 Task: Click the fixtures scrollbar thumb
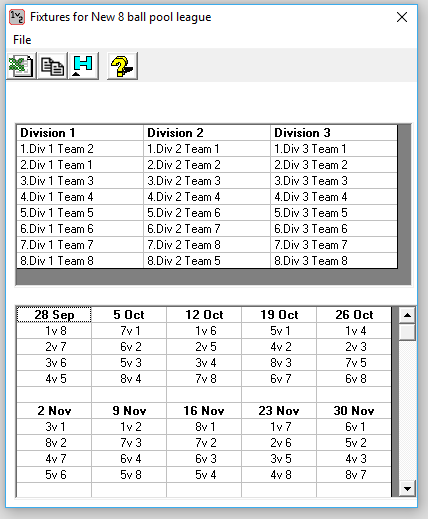tap(407, 332)
